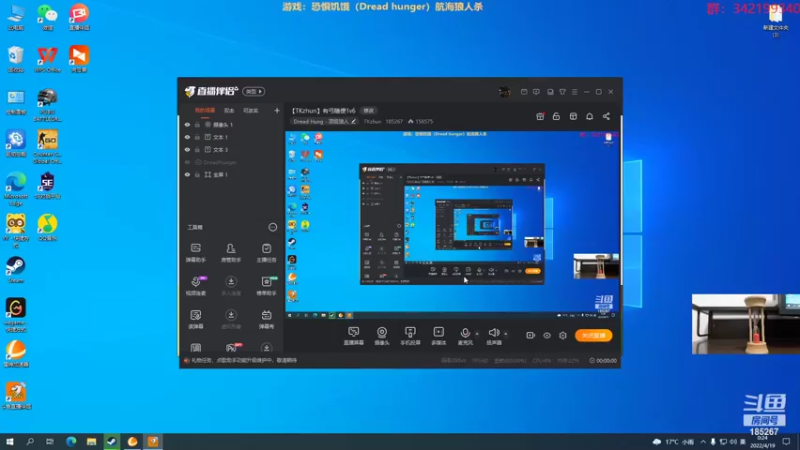Mute the microphone in the bottom toolbar

point(465,336)
